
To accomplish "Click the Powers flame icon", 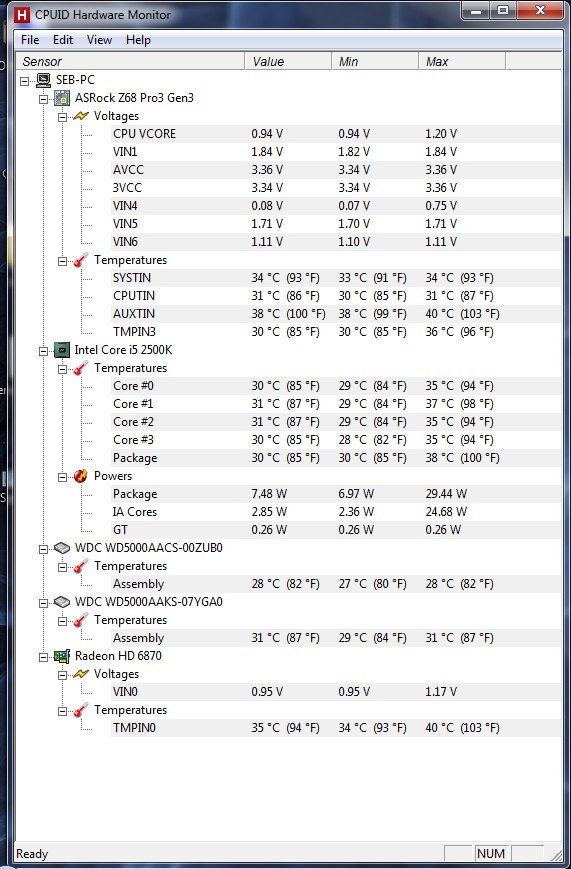I will (x=81, y=476).
